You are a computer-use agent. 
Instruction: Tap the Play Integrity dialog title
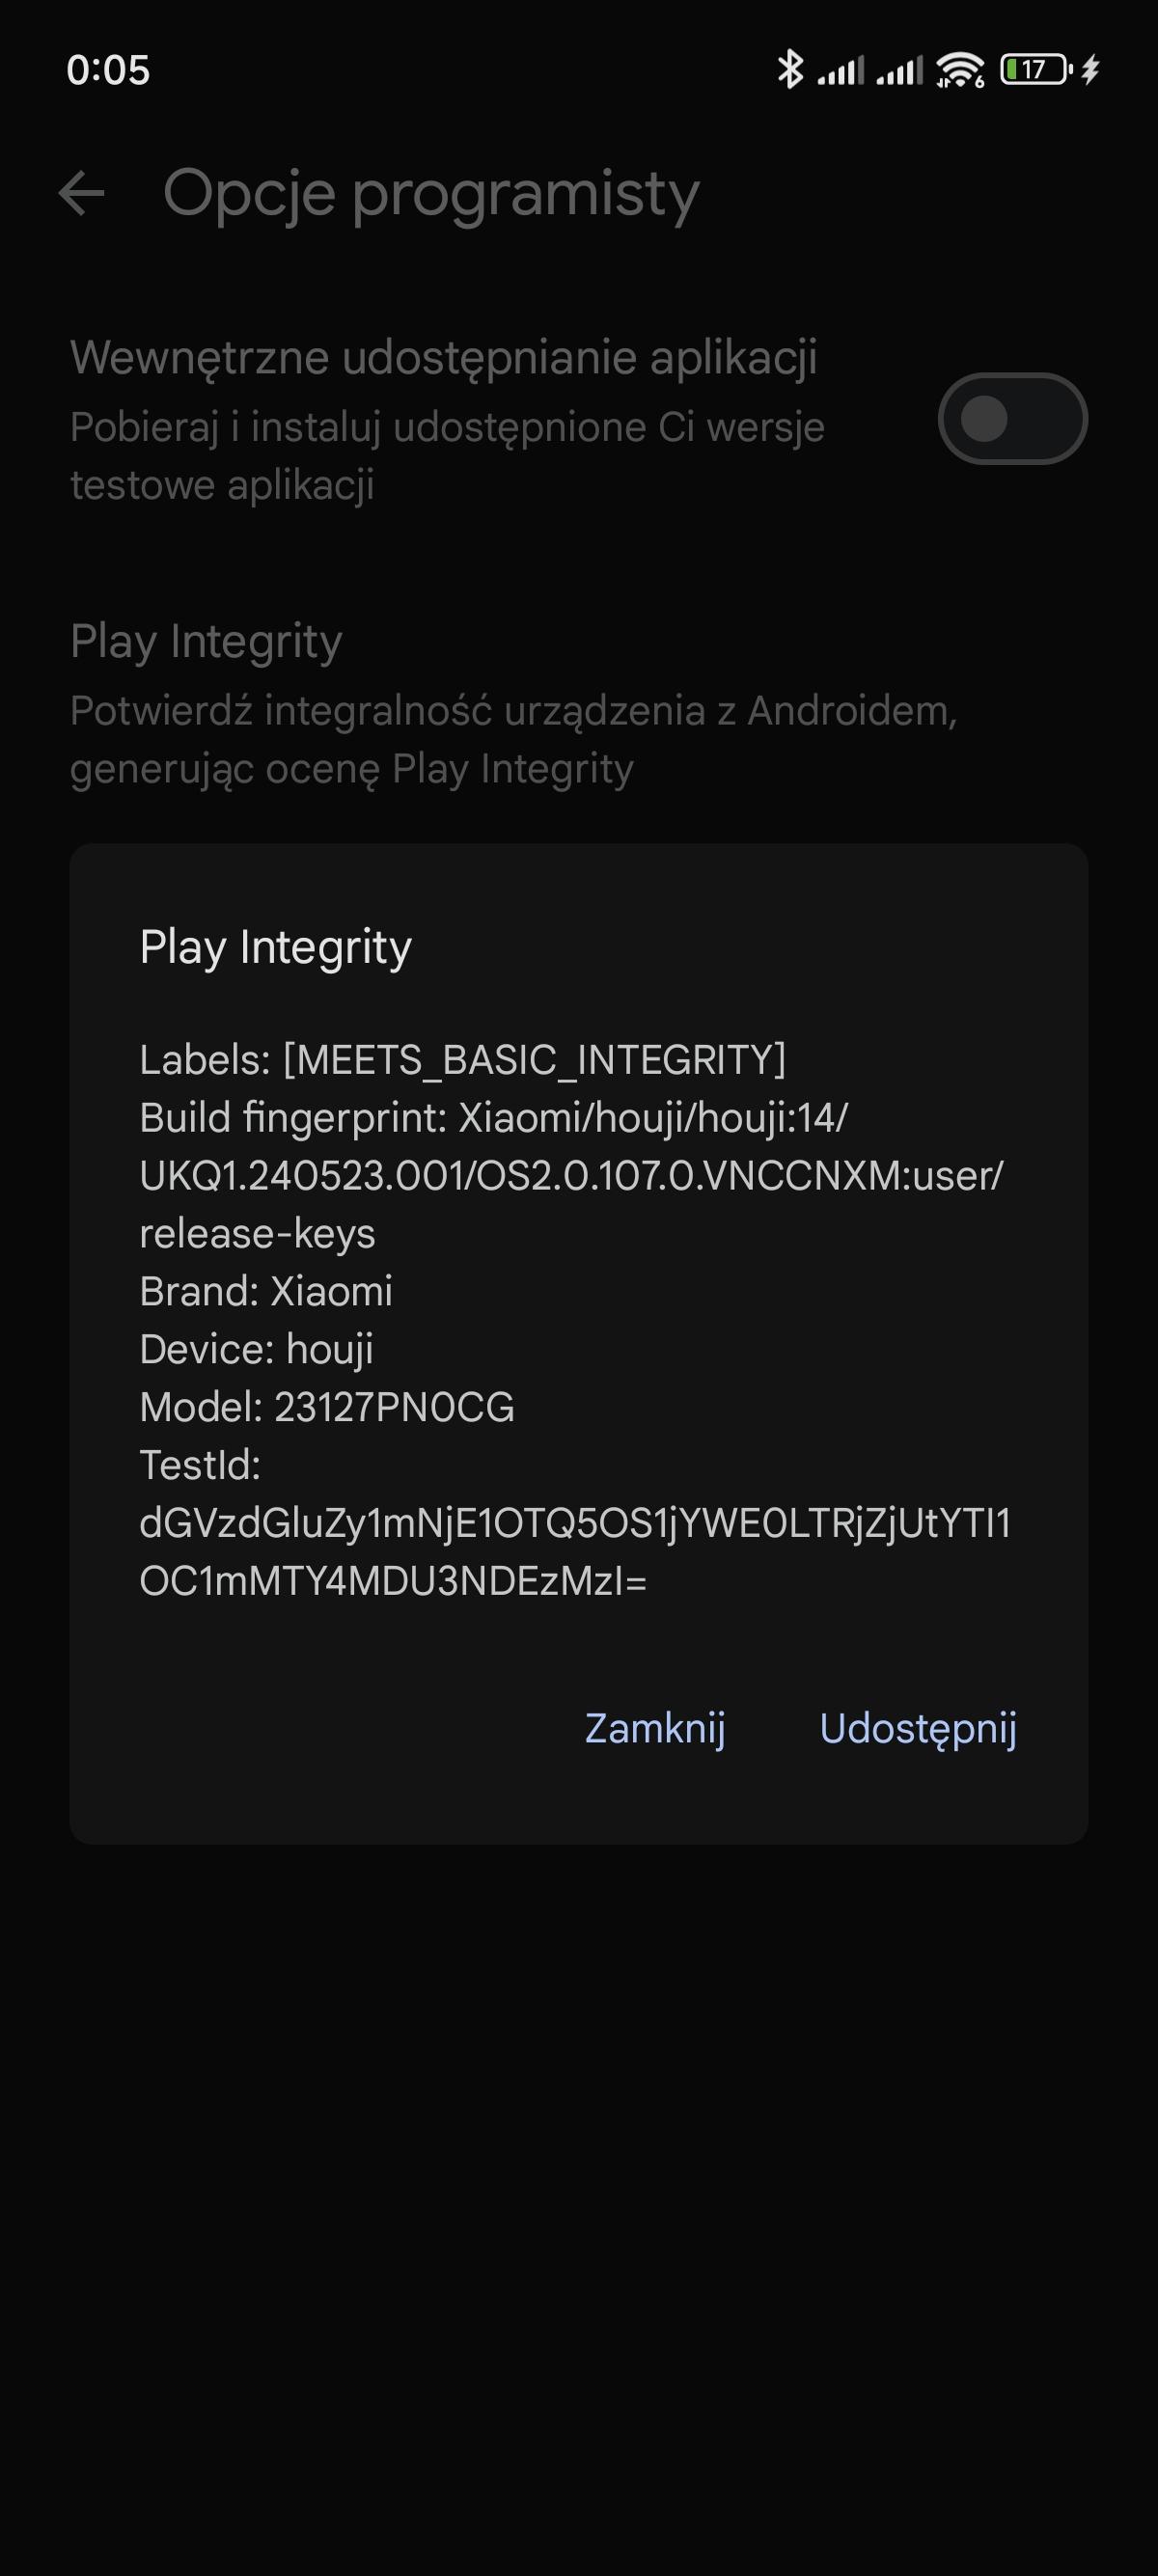coord(276,947)
